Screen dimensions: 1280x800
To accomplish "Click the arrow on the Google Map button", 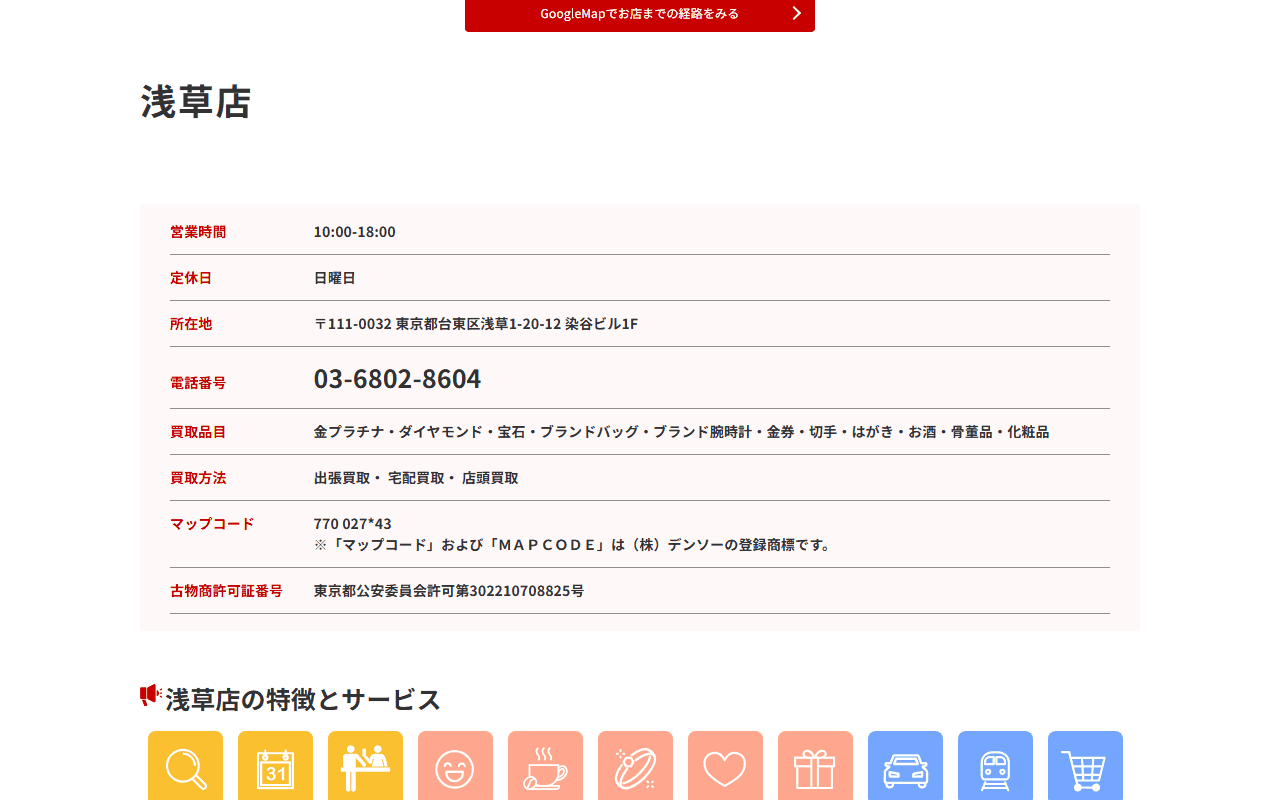I will (x=796, y=13).
